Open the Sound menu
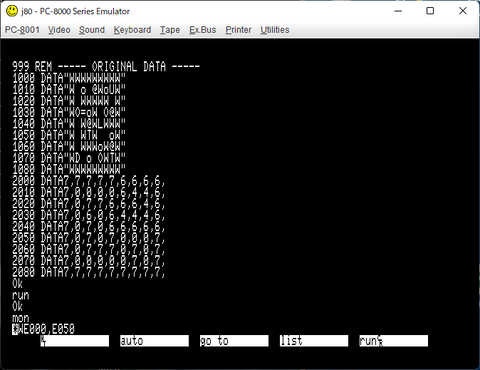Viewport: 480px width, 370px height. [92, 30]
